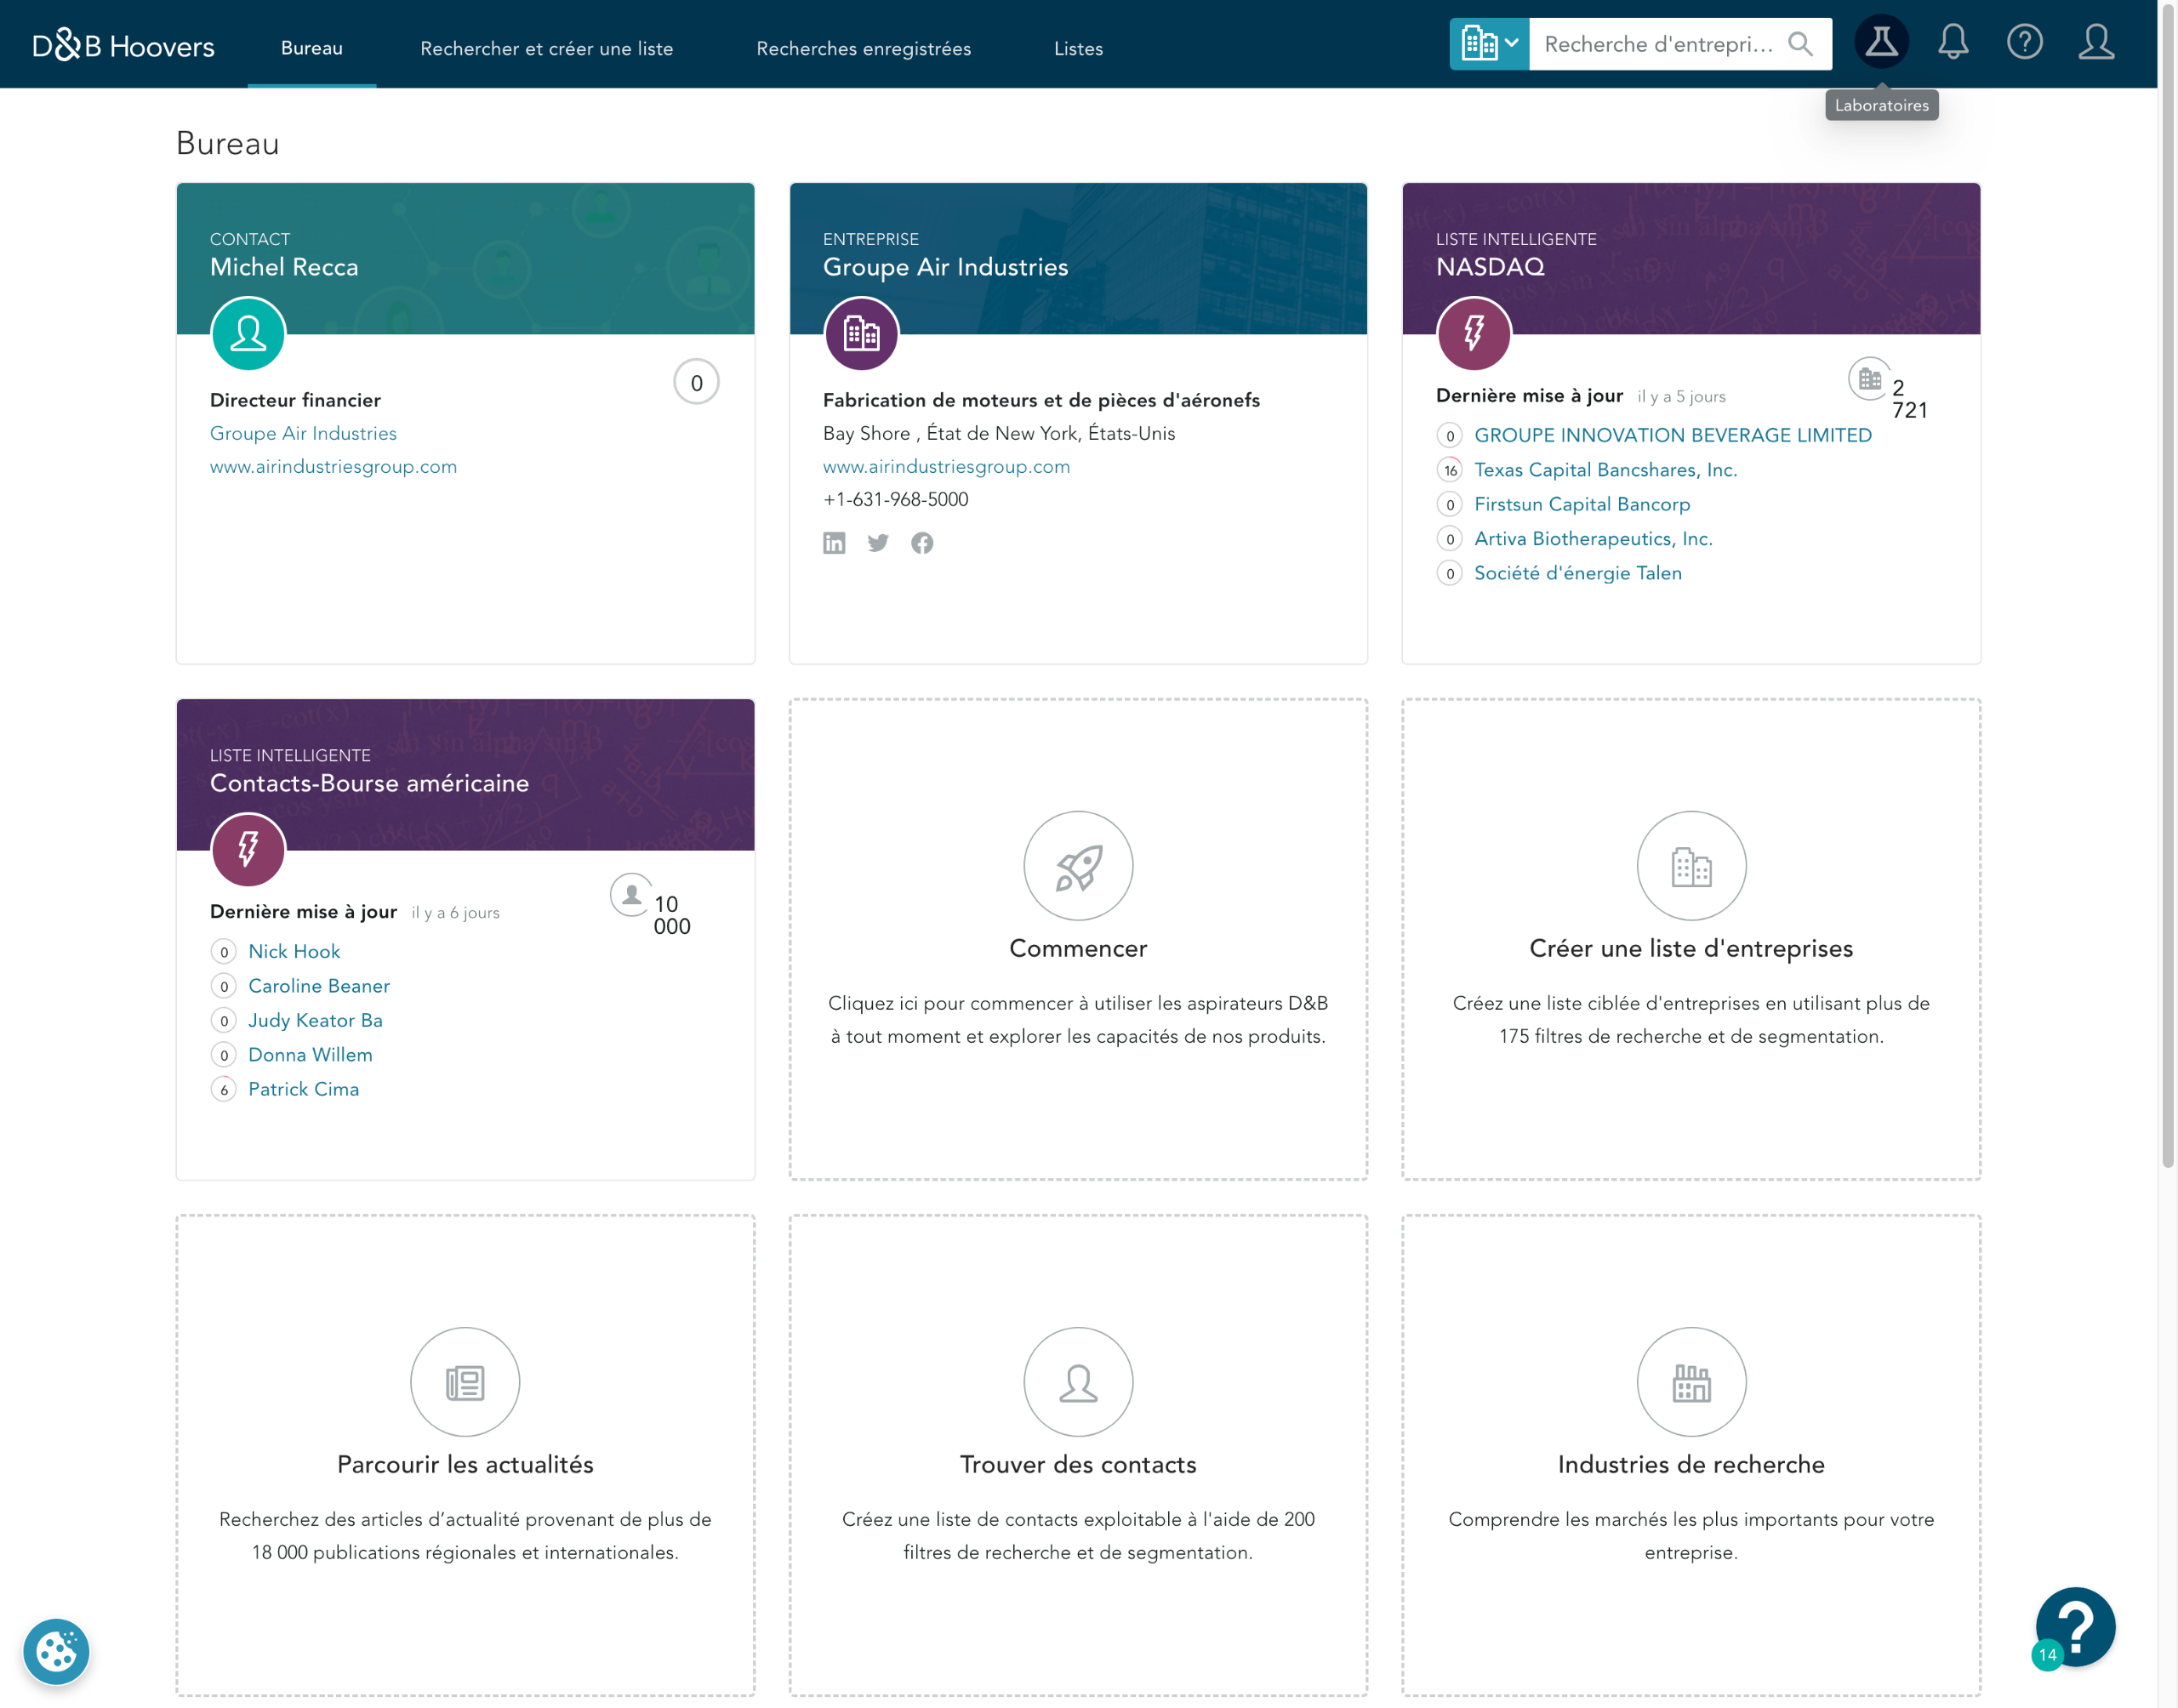Screen dimensions: 2178x1708
Task: Open the floating help widget with badge 14
Action: (2075, 1627)
